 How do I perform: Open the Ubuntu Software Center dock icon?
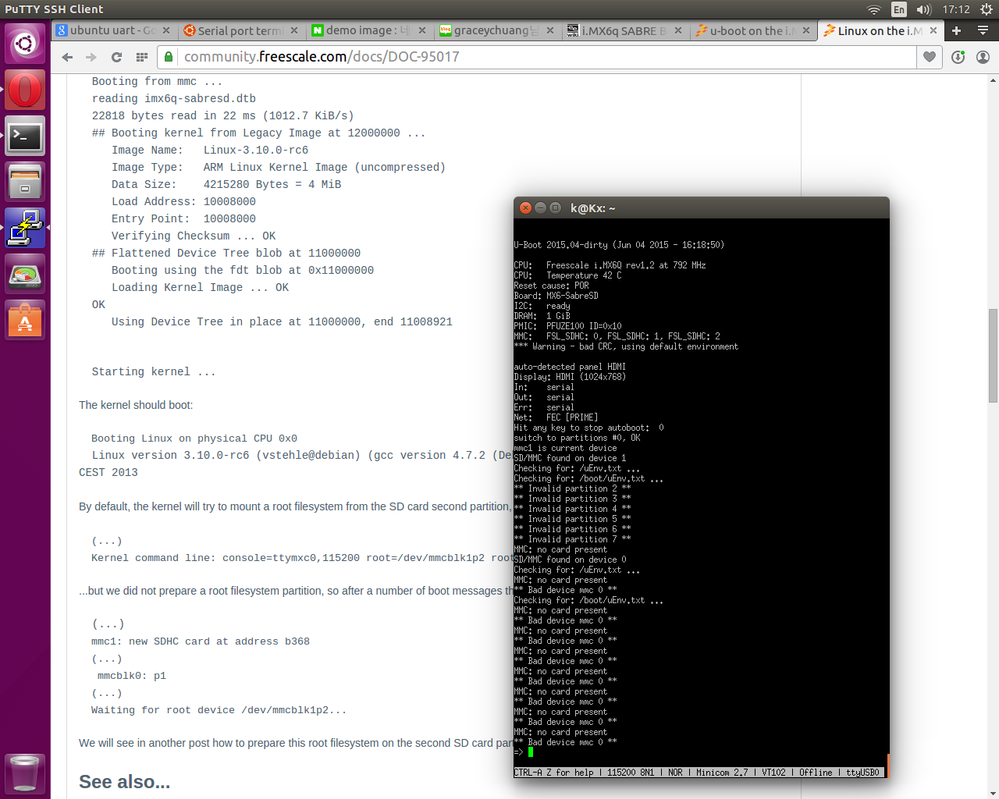click(25, 320)
